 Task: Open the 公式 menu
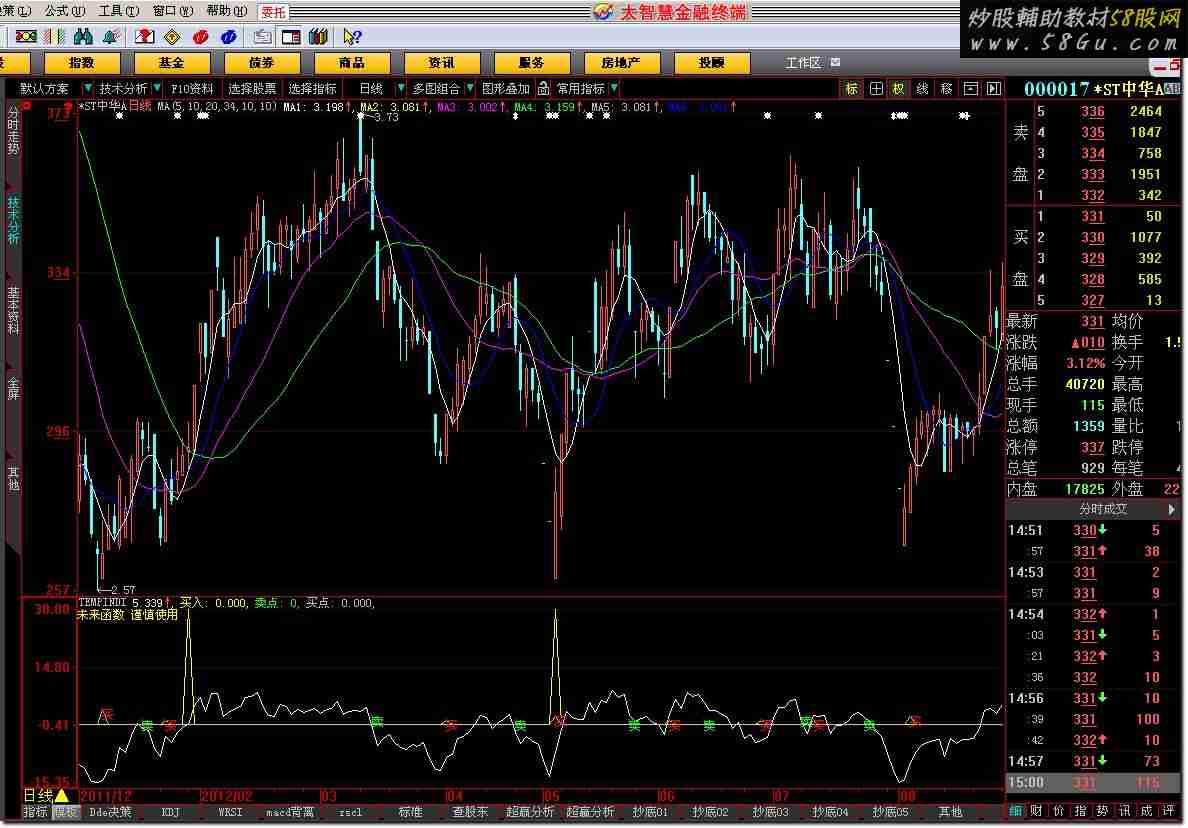64,11
